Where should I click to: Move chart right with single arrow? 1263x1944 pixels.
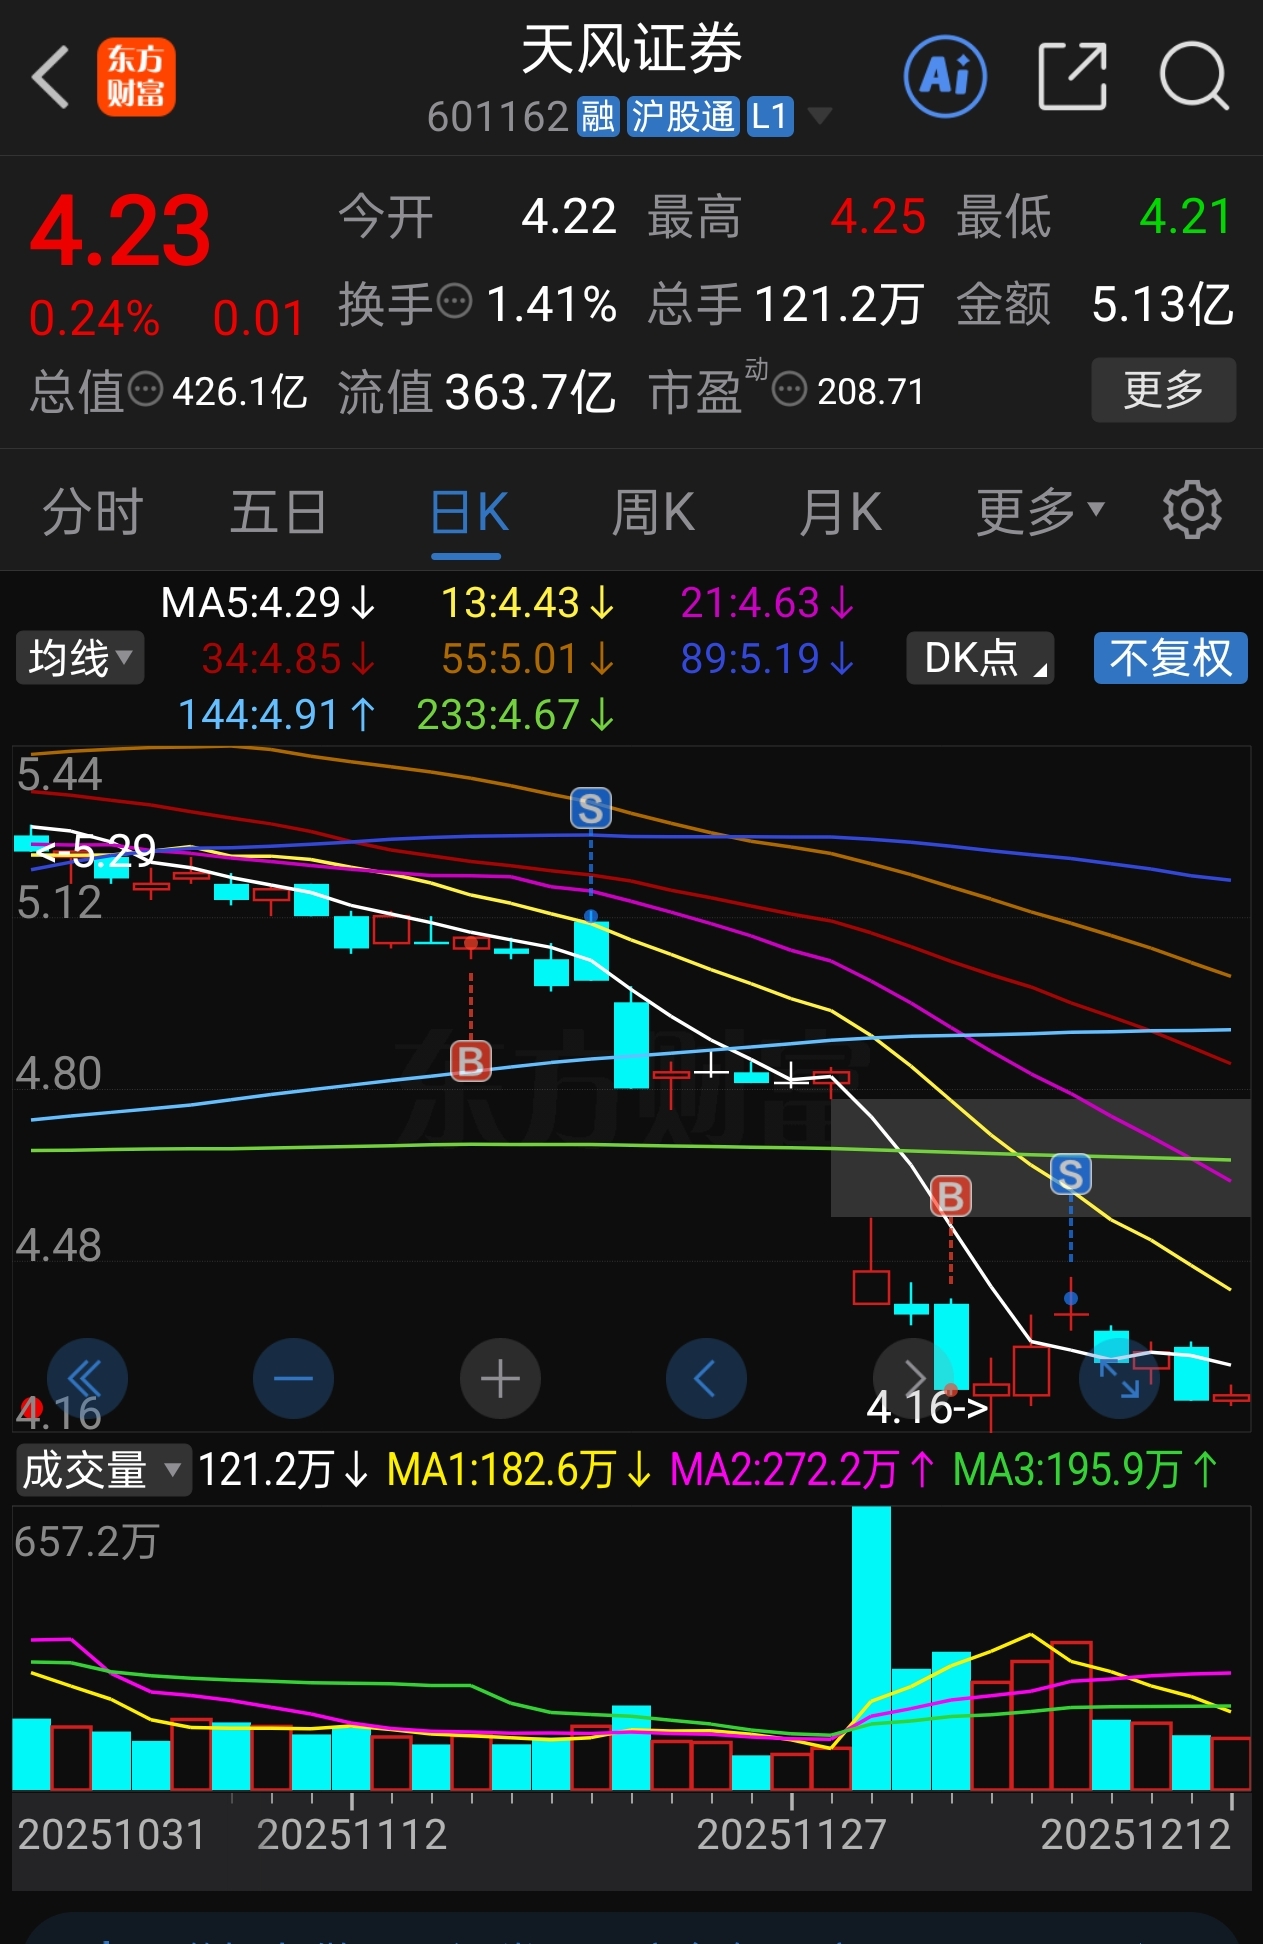pos(913,1379)
